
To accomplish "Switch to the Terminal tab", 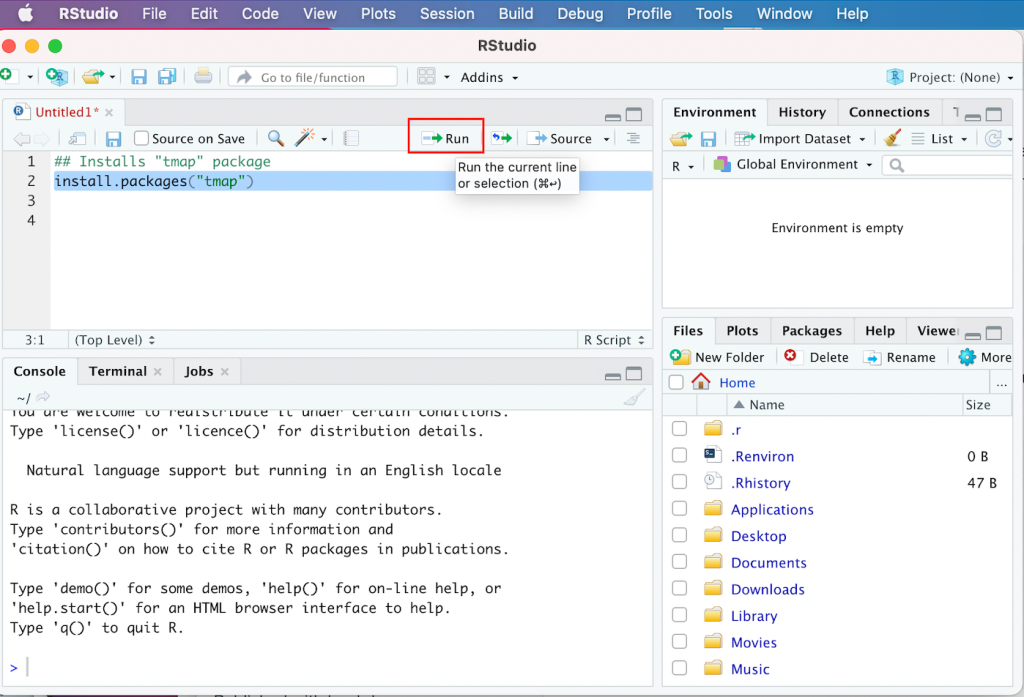I will coord(118,371).
